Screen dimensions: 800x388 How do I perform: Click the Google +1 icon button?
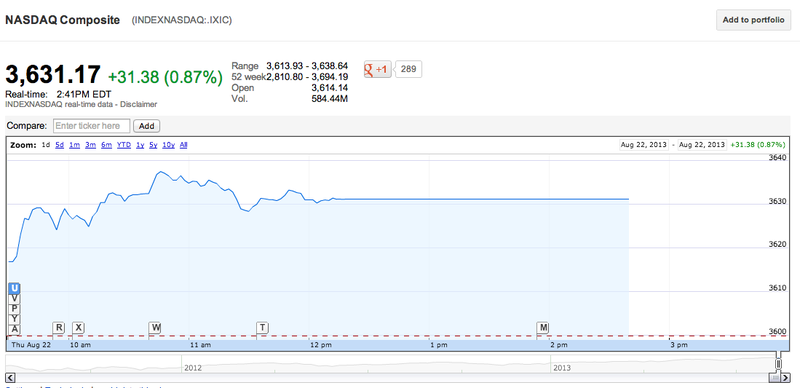pyautogui.click(x=378, y=69)
